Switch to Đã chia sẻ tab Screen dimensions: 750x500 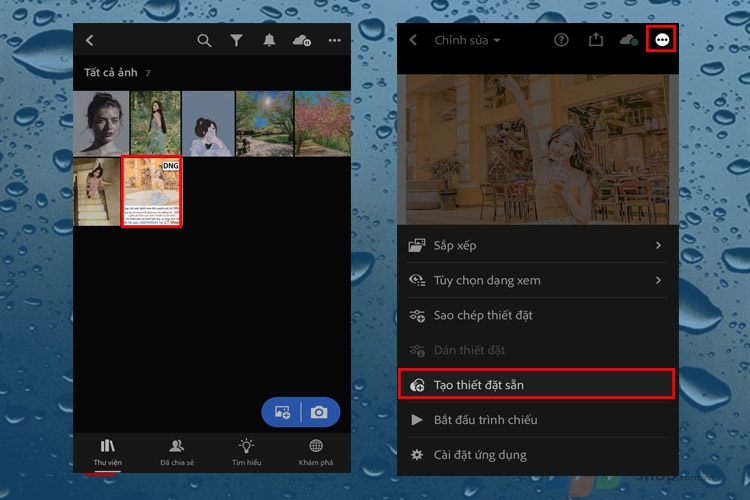pos(177,453)
